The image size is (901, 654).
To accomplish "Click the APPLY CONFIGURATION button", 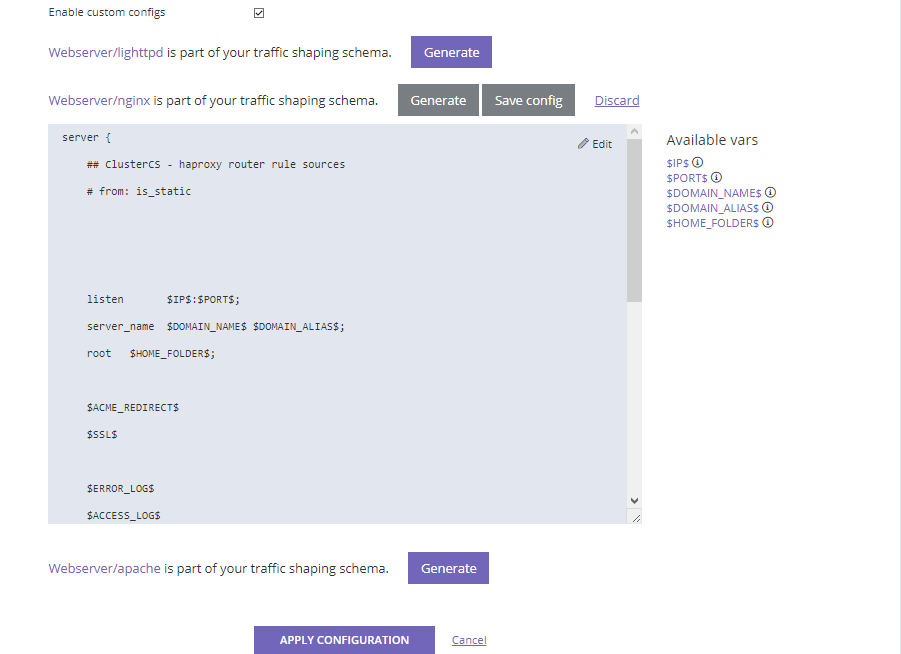I will pyautogui.click(x=344, y=640).
